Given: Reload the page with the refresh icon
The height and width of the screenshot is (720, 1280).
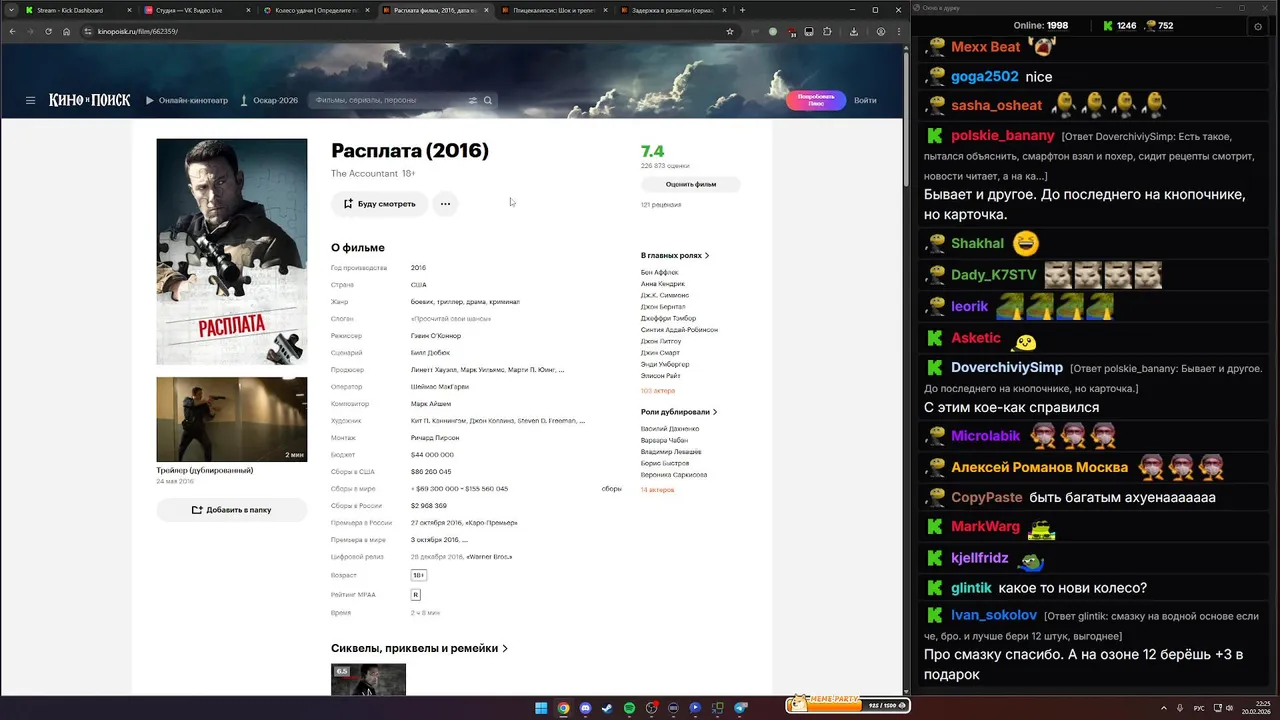Looking at the screenshot, I should coord(48,31).
